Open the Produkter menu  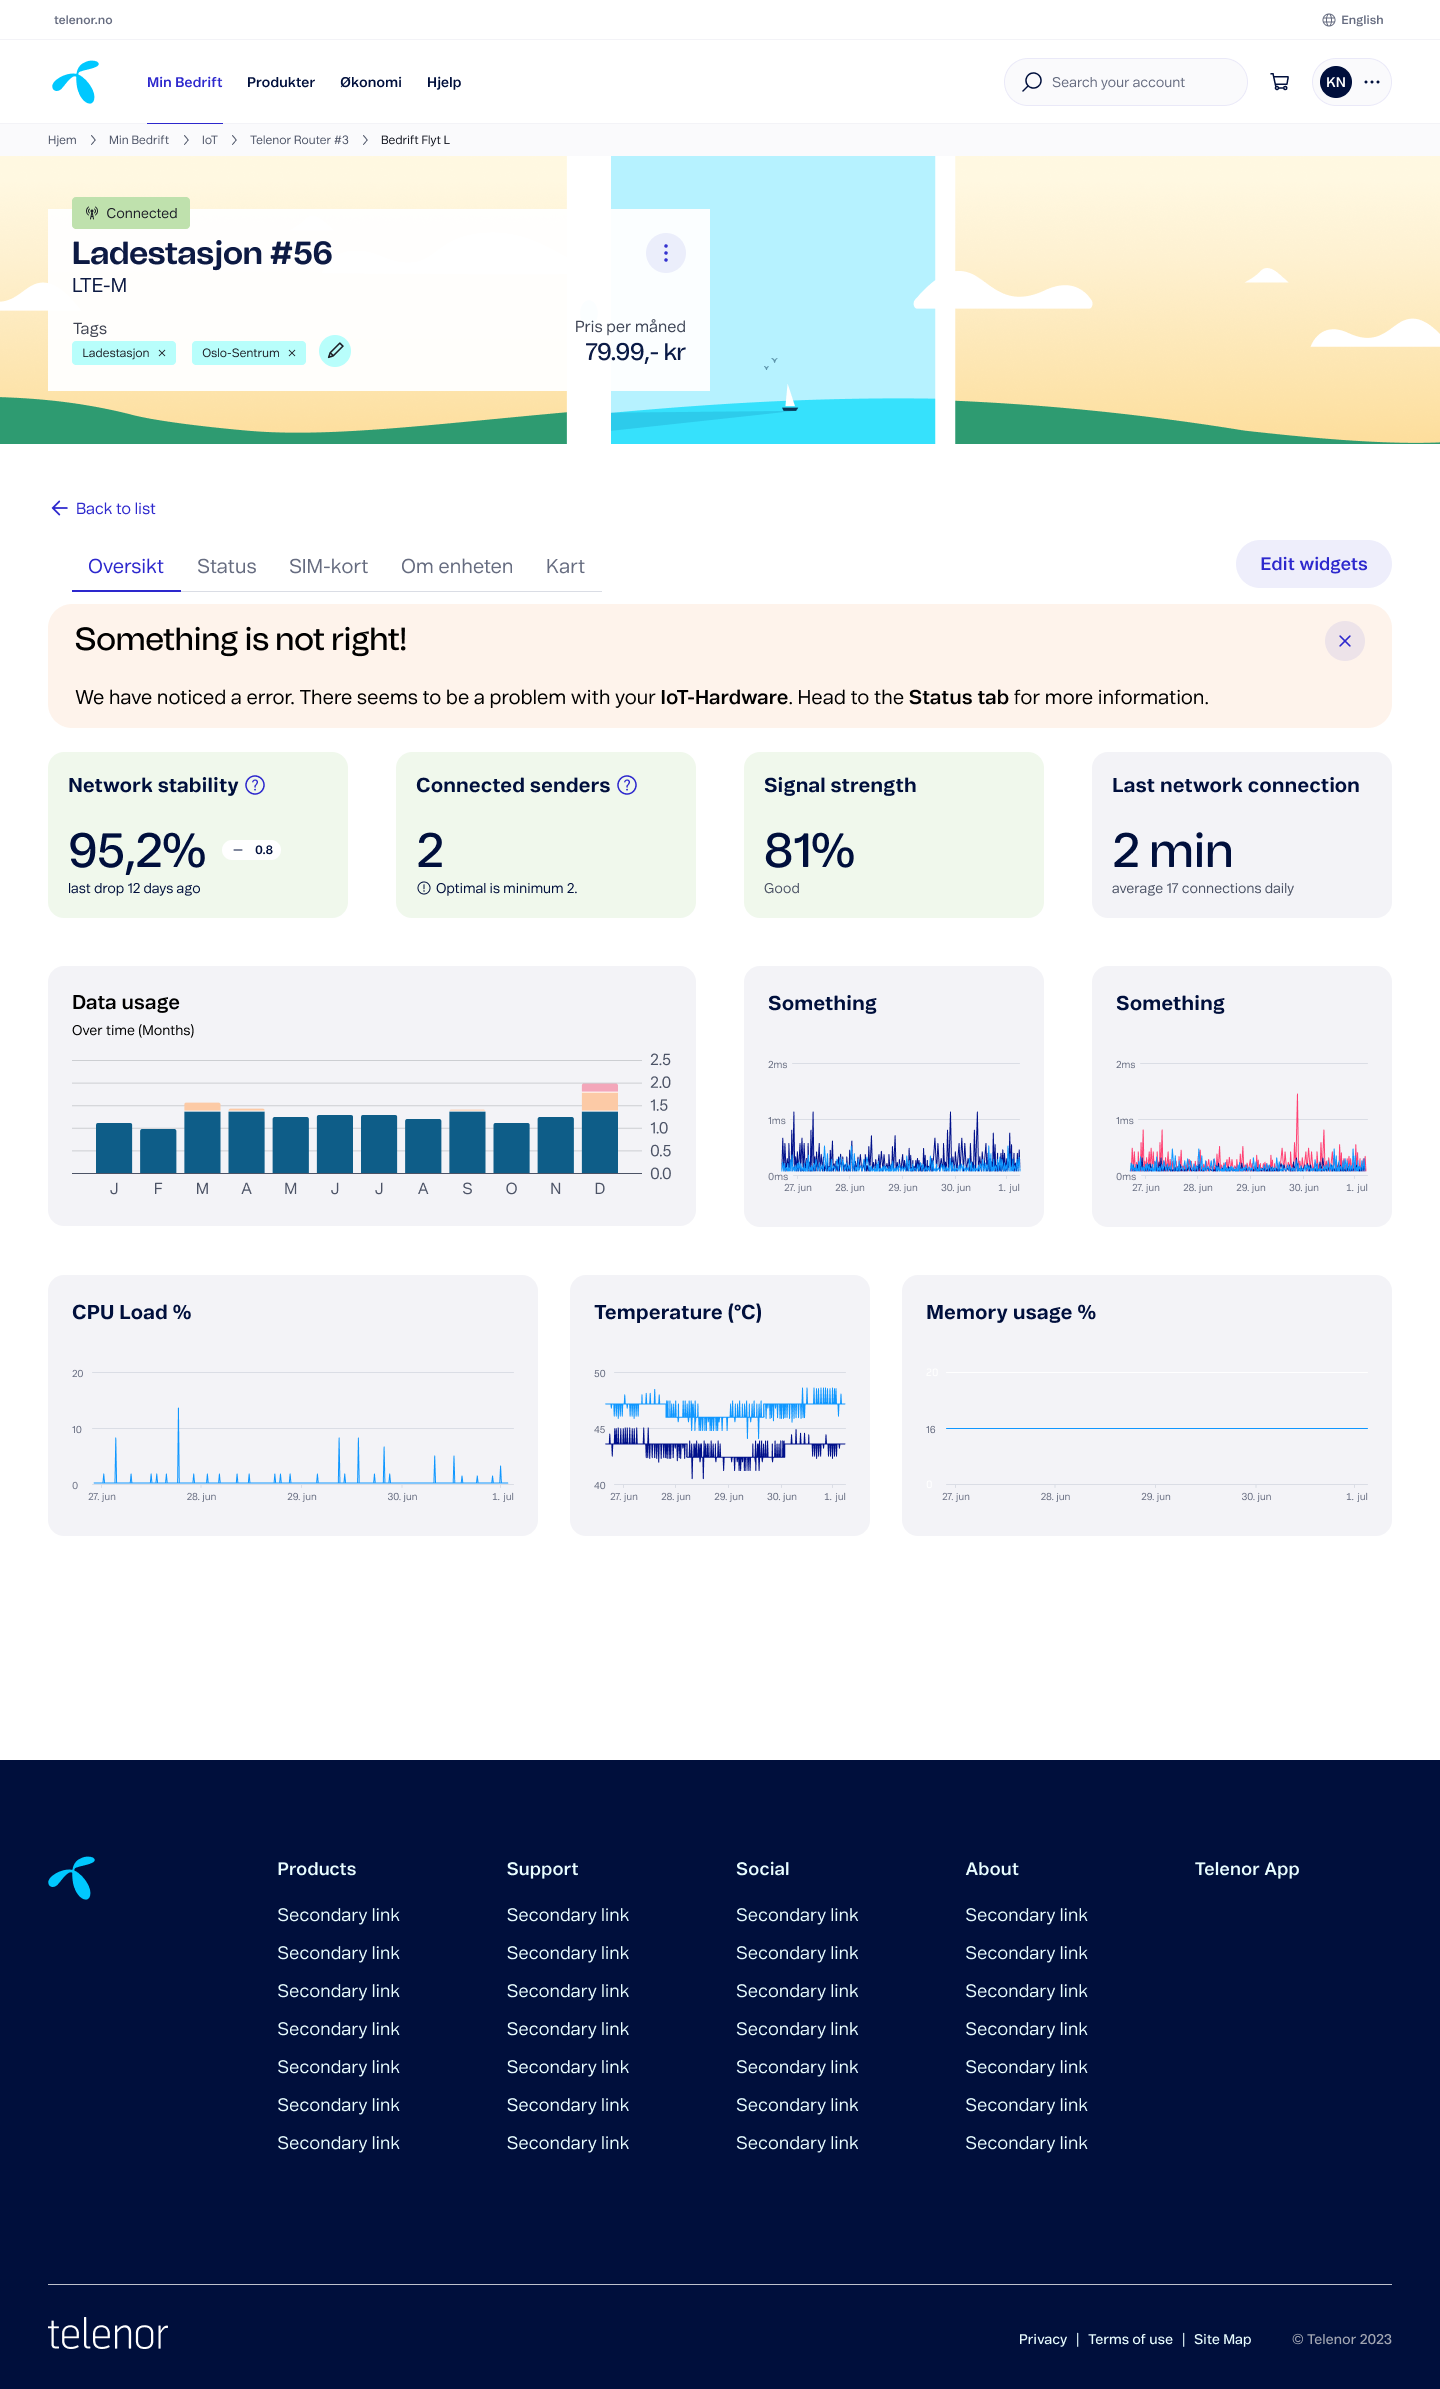coord(281,82)
